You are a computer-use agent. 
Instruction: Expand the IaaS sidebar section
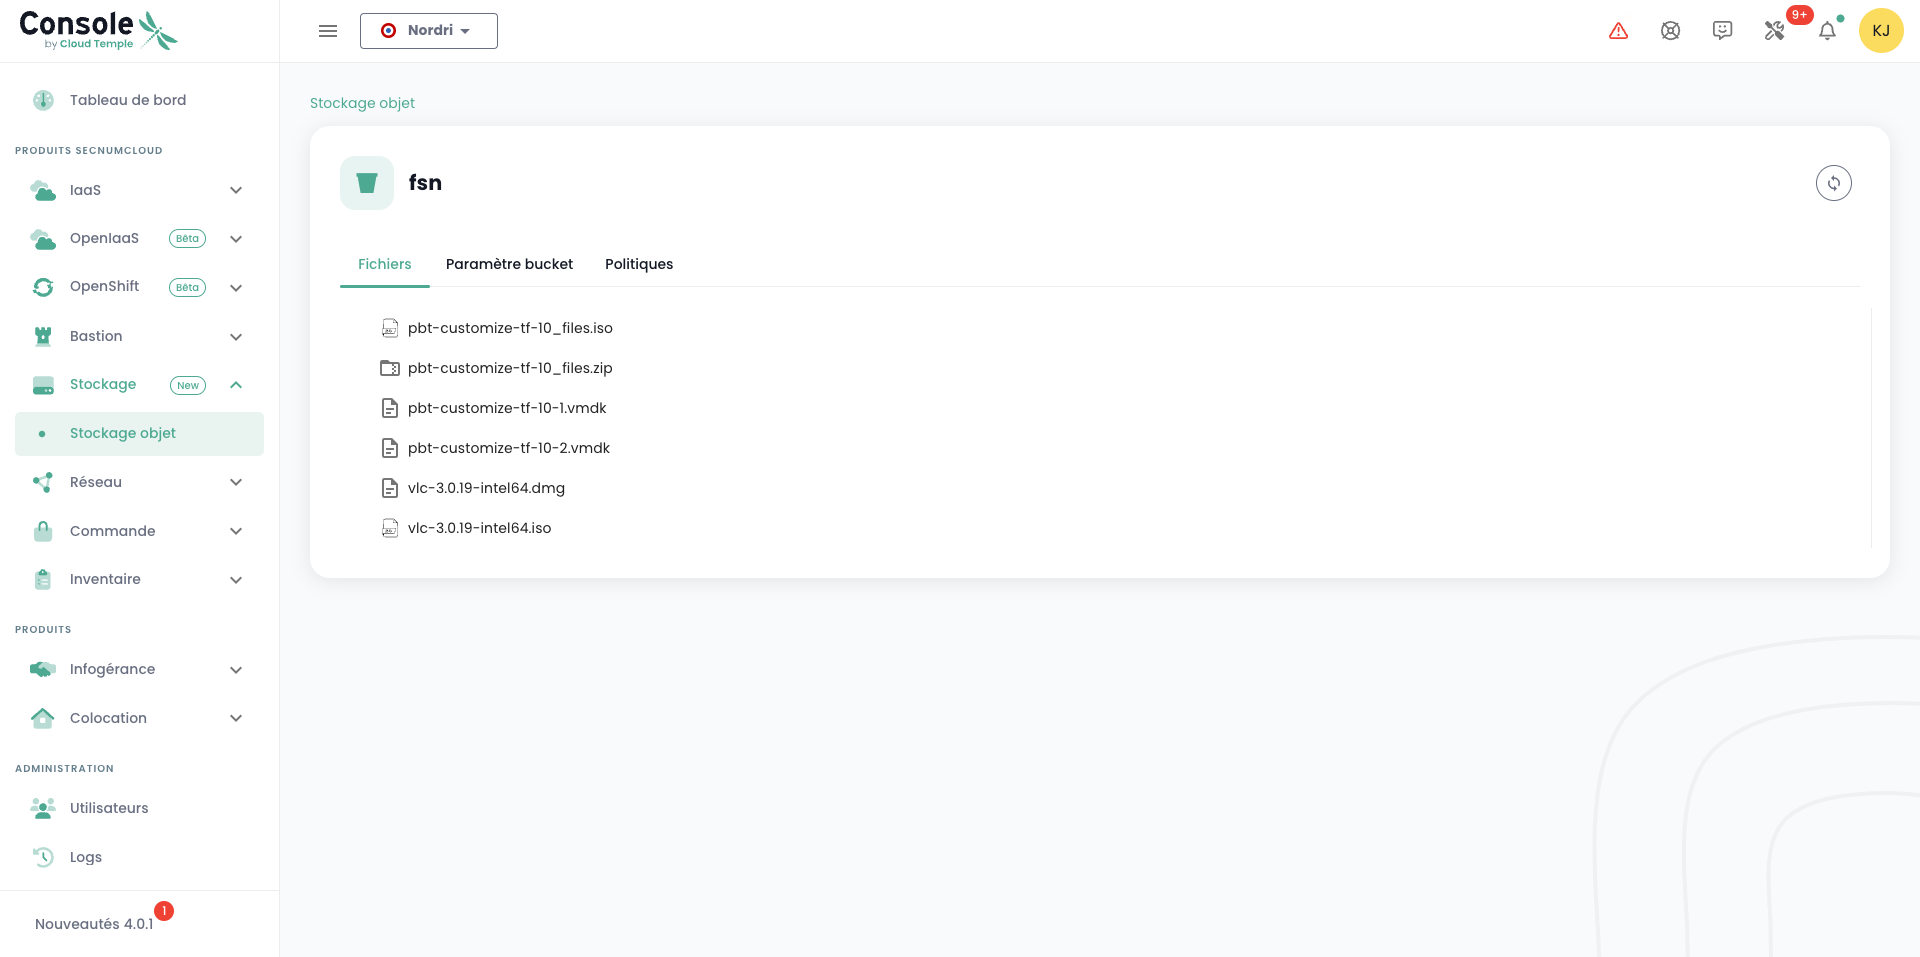(x=236, y=190)
